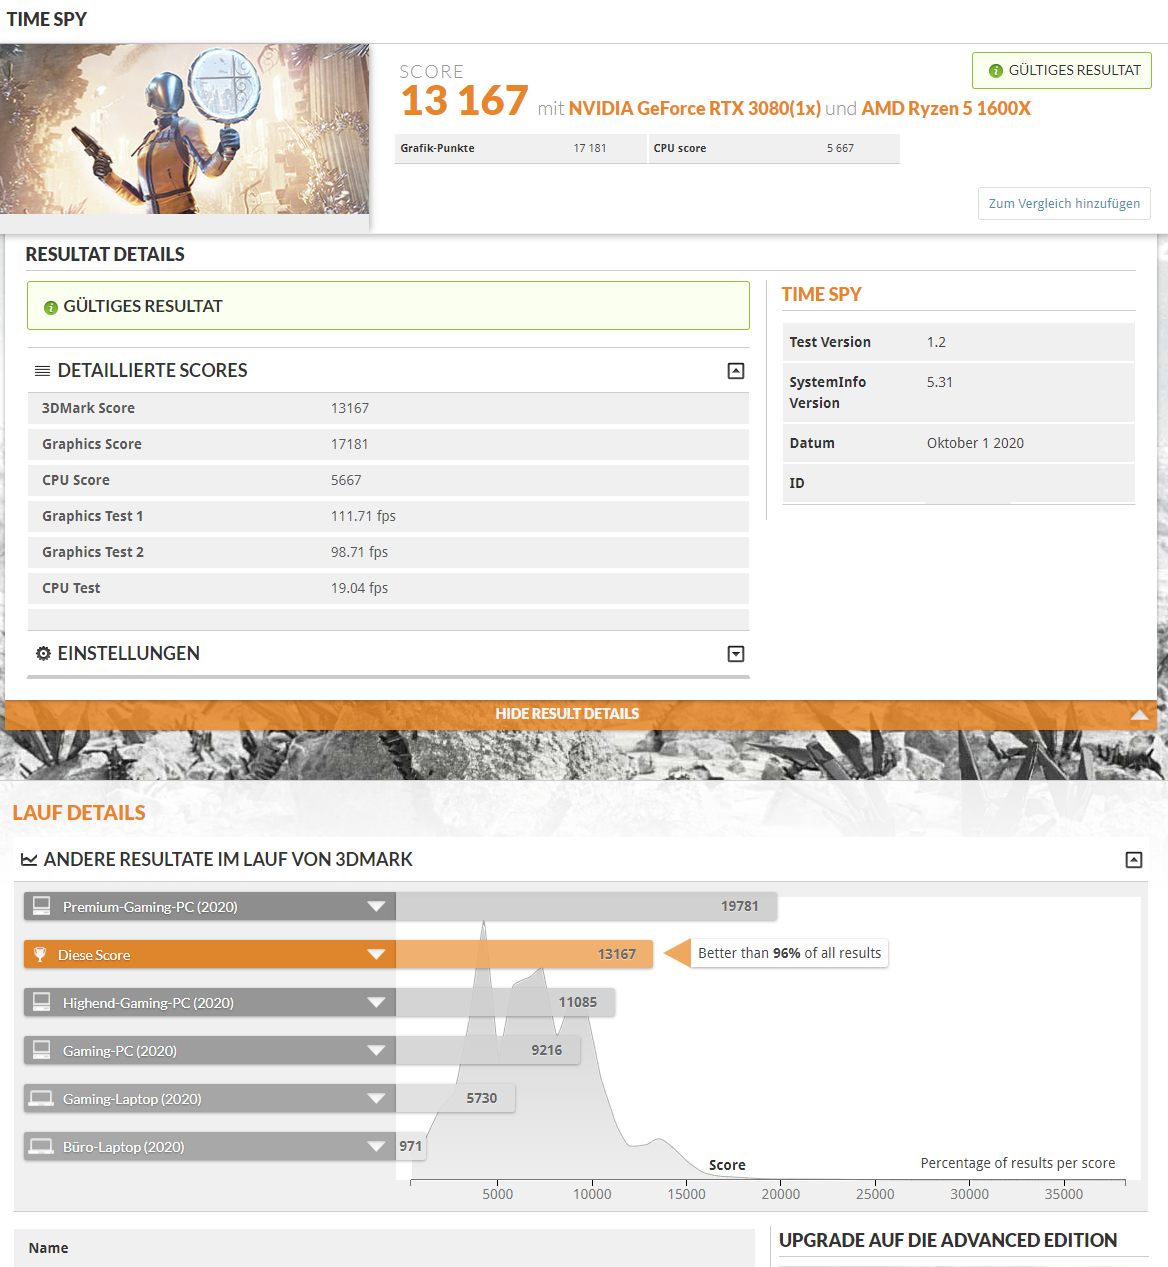Click the trophy icon for Diese Score
Viewport: 1168px width, 1267px height.
[x=40, y=954]
